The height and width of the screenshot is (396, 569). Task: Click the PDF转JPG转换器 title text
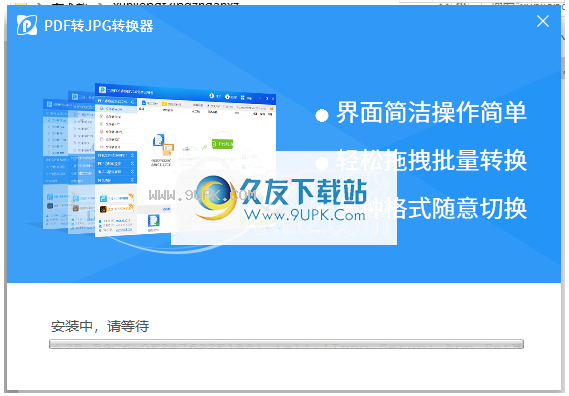[x=99, y=26]
